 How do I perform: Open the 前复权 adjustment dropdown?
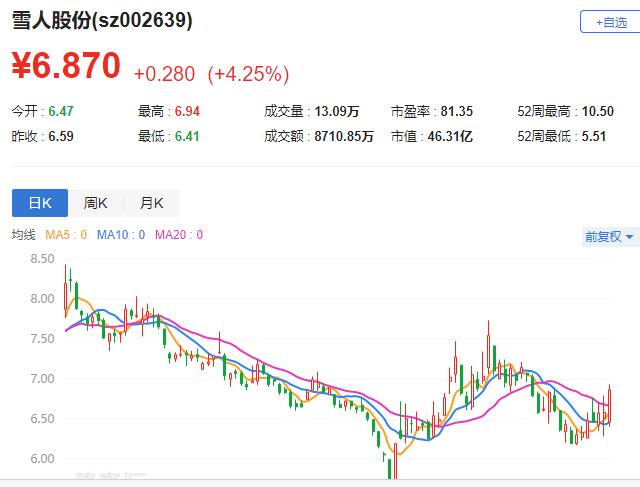(x=610, y=236)
